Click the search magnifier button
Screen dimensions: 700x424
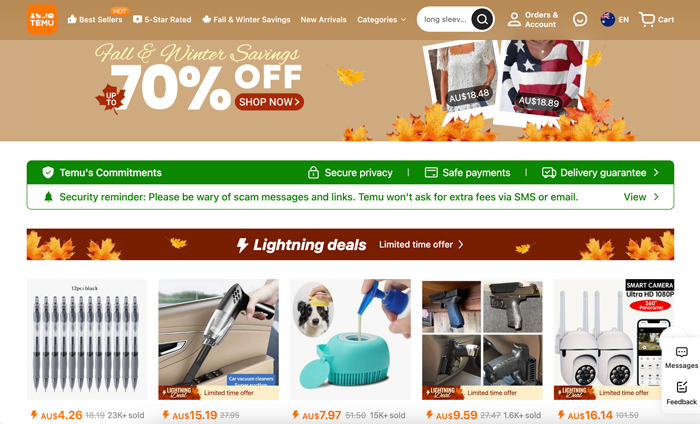click(482, 19)
